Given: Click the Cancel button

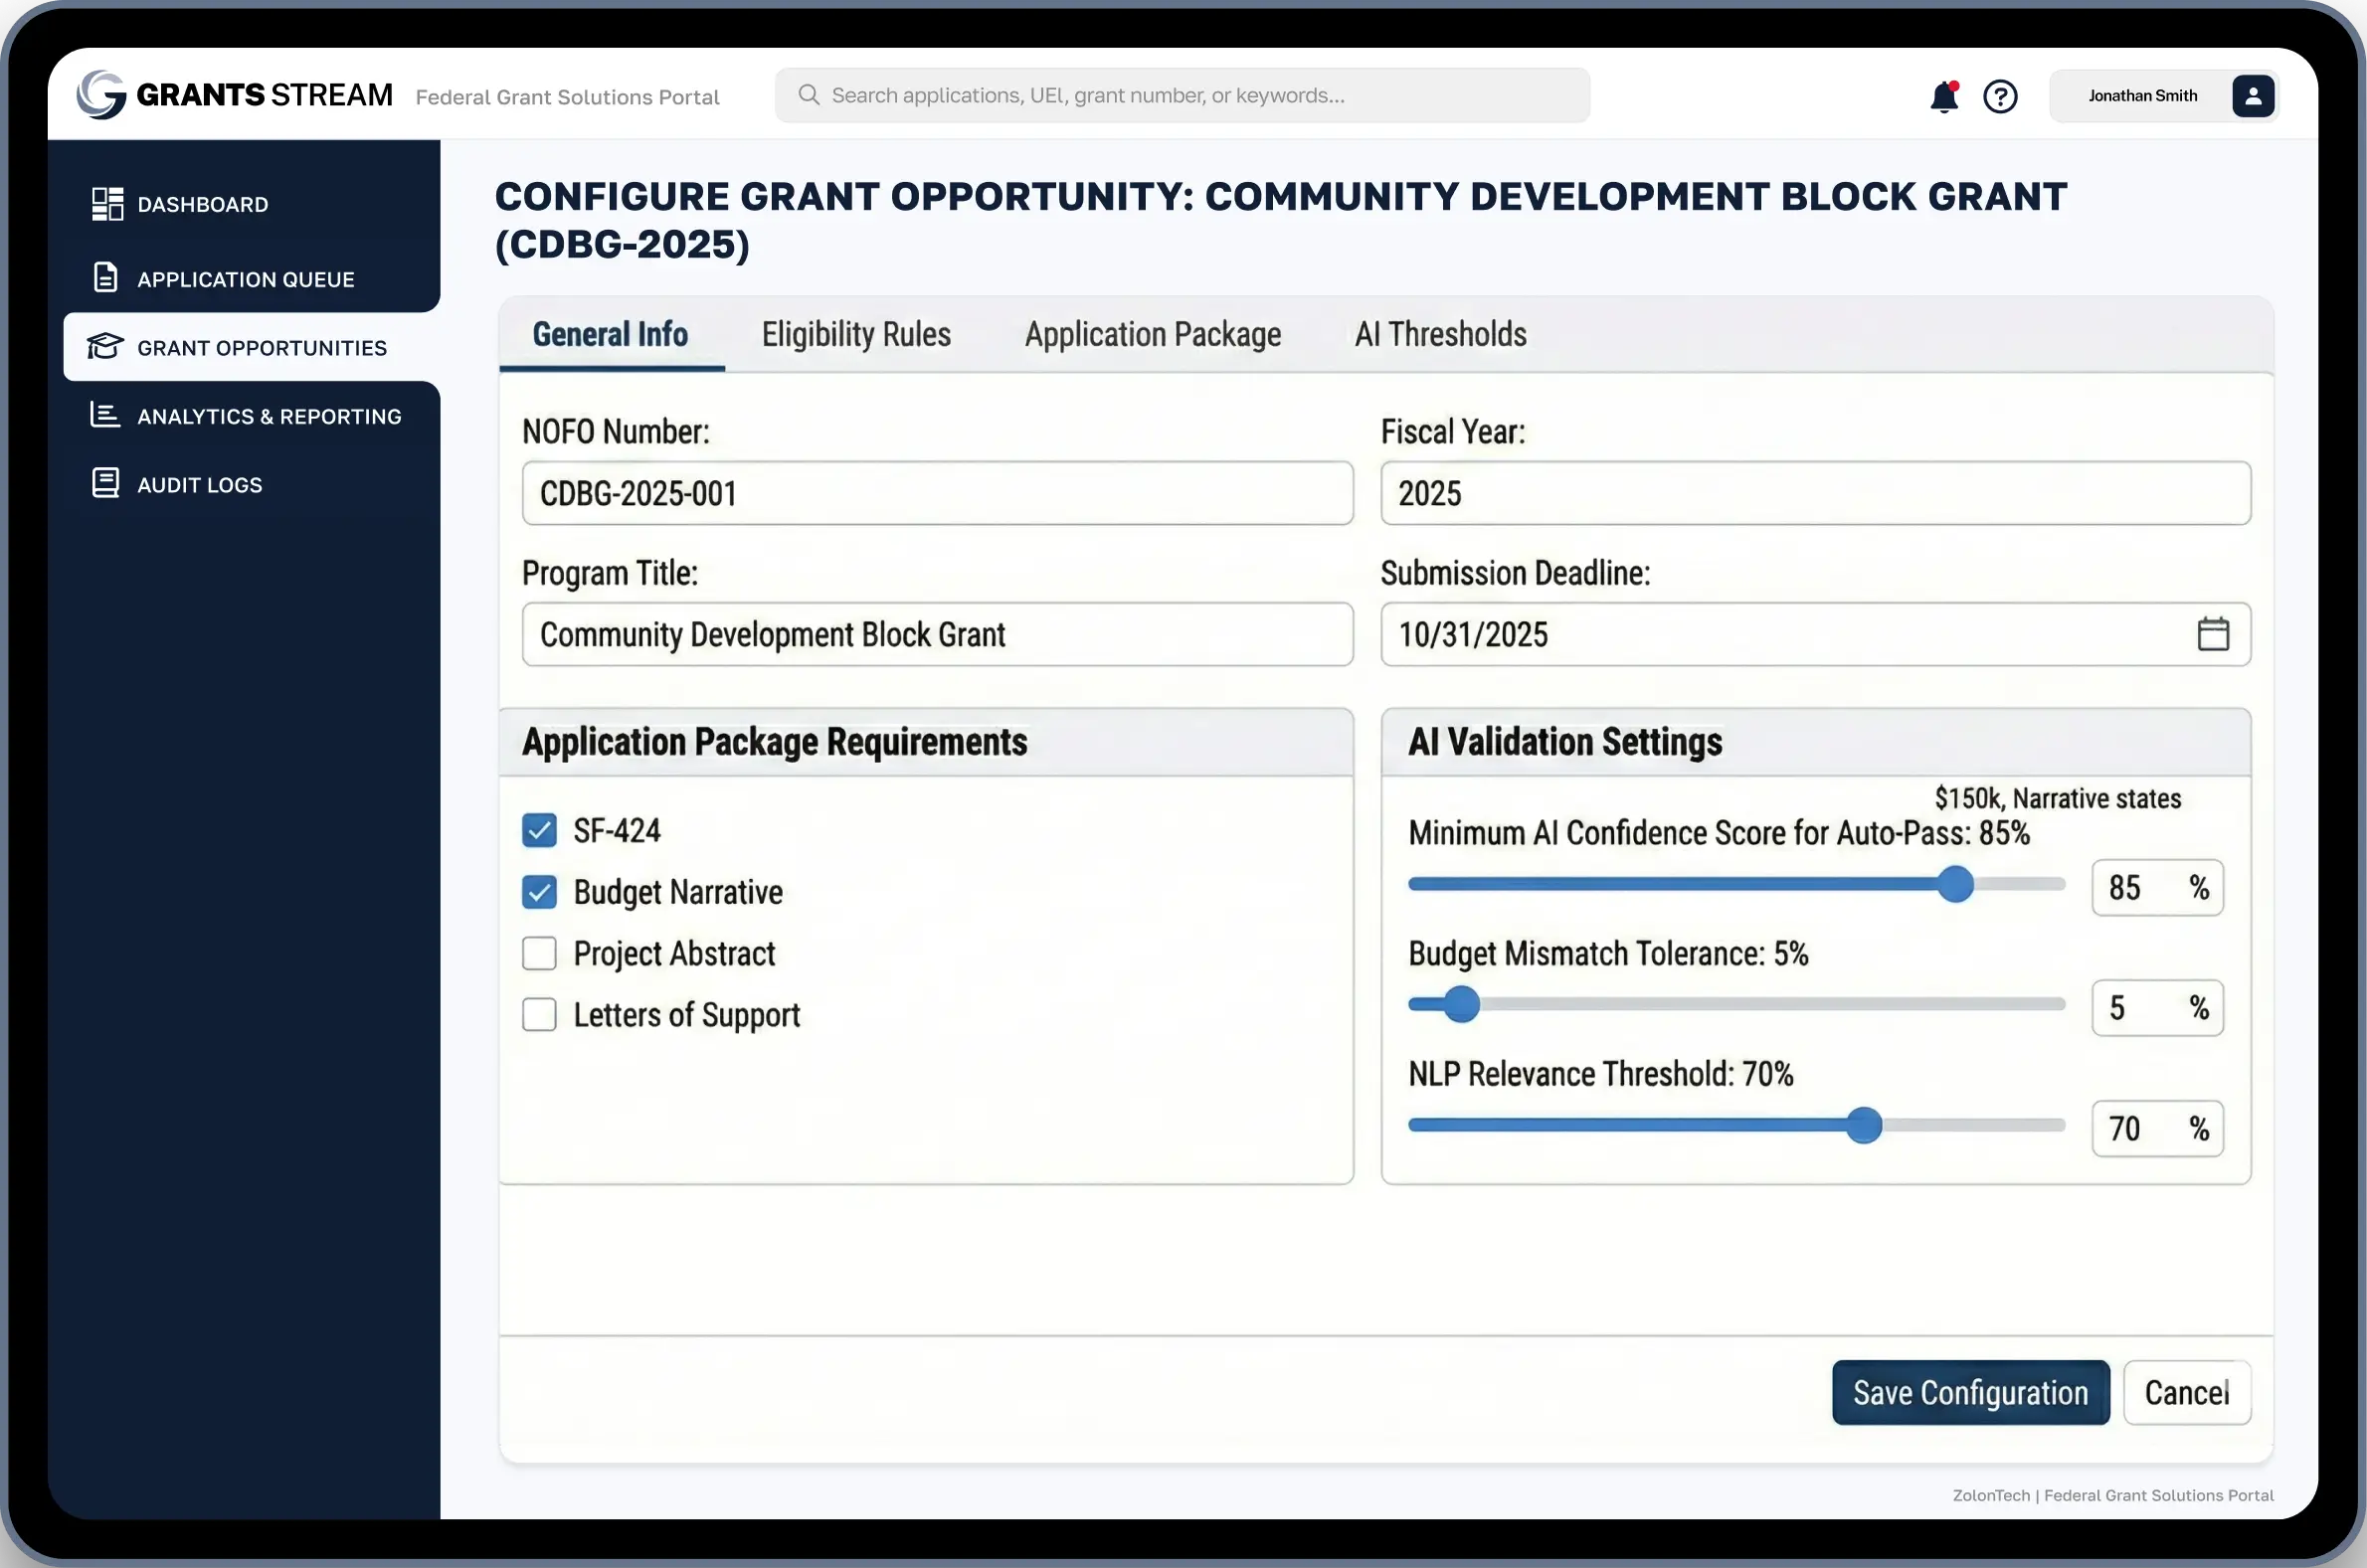Looking at the screenshot, I should tap(2186, 1392).
